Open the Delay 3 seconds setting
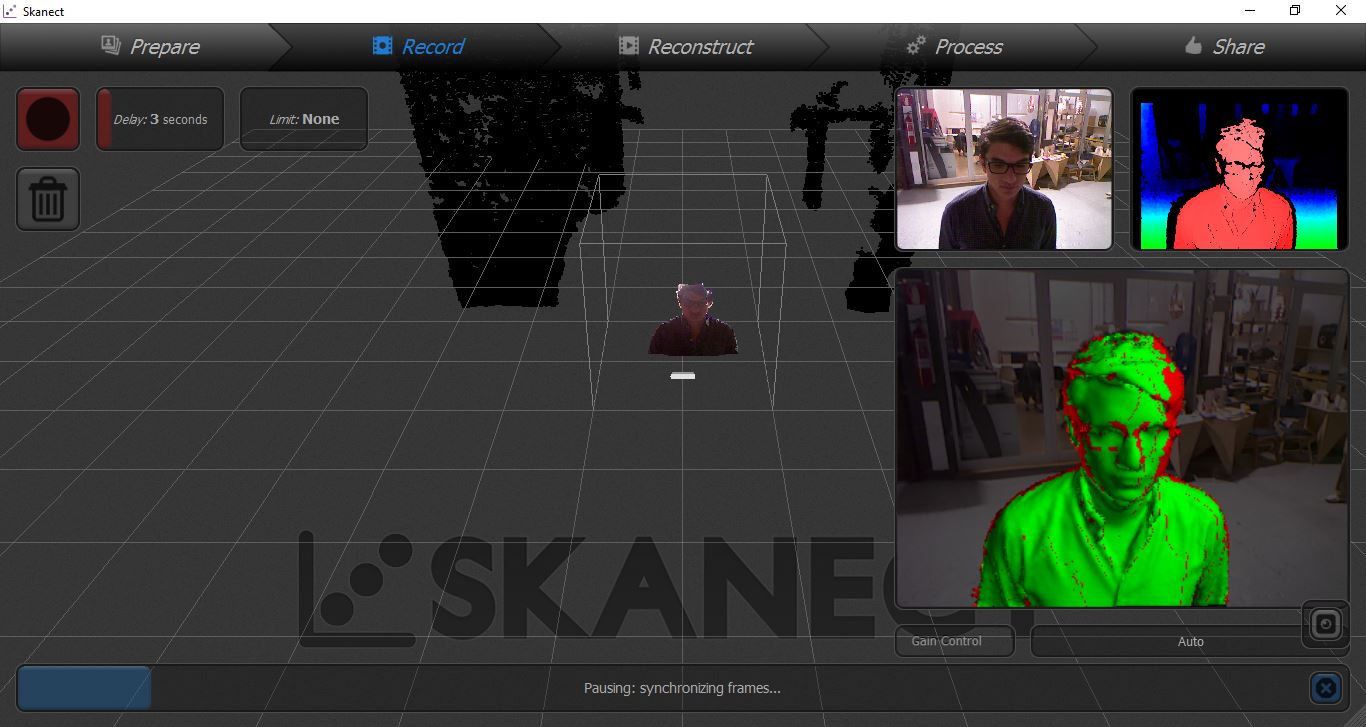Viewport: 1366px width, 727px height. pyautogui.click(x=160, y=119)
